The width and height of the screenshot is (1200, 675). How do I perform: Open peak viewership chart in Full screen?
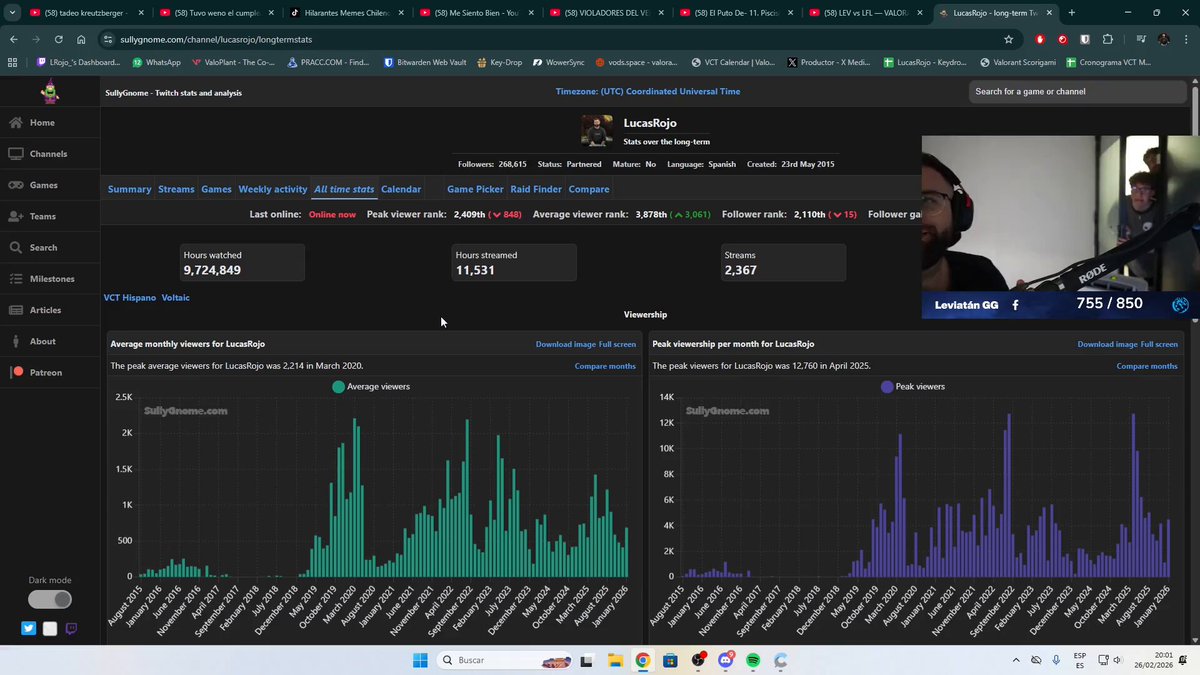coord(1159,344)
